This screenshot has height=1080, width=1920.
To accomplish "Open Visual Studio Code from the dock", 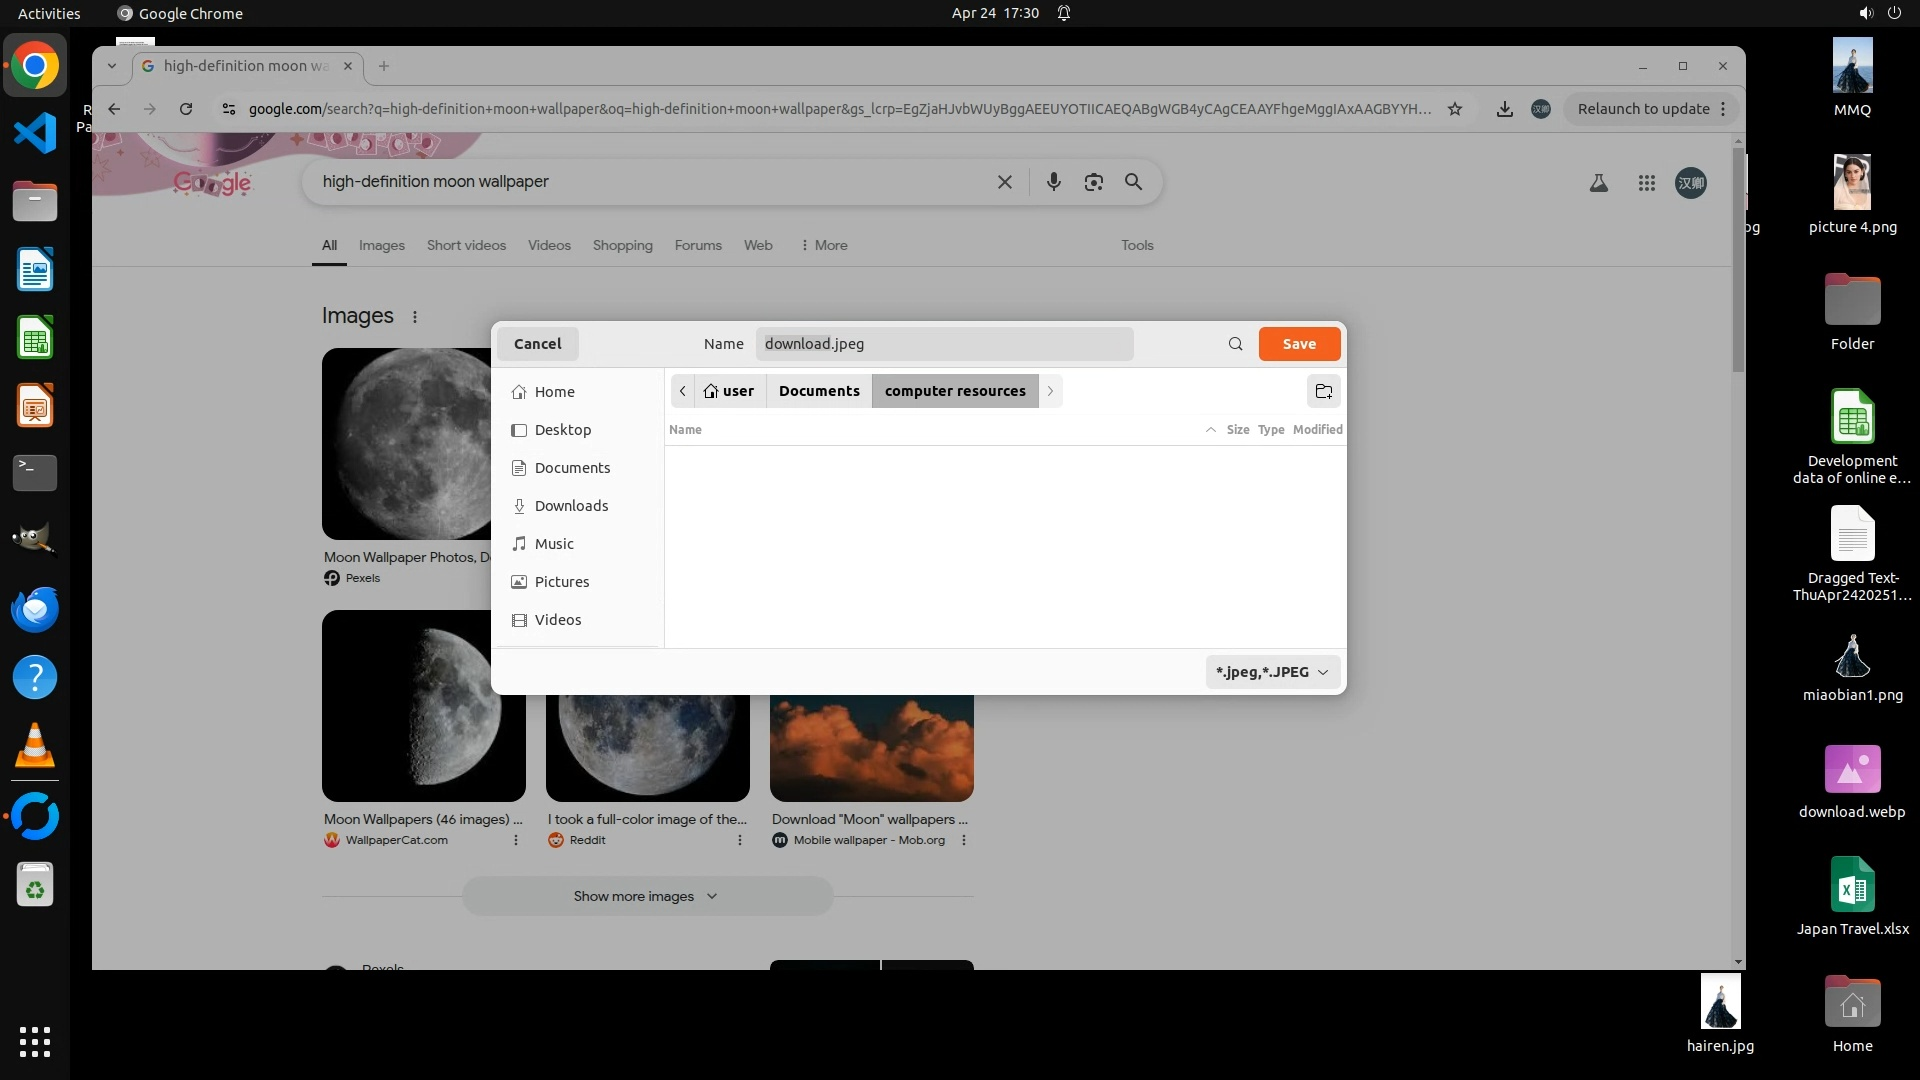I will [x=35, y=133].
